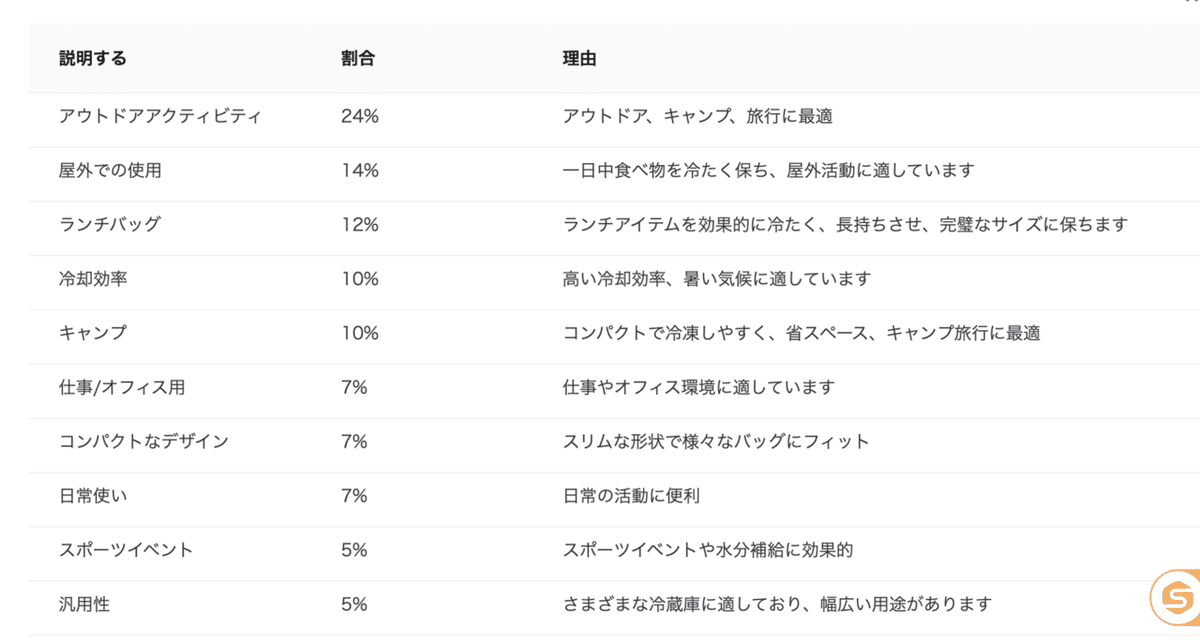Select the 冷却効率 row label
Image resolution: width=1200 pixels, height=642 pixels.
click(93, 279)
